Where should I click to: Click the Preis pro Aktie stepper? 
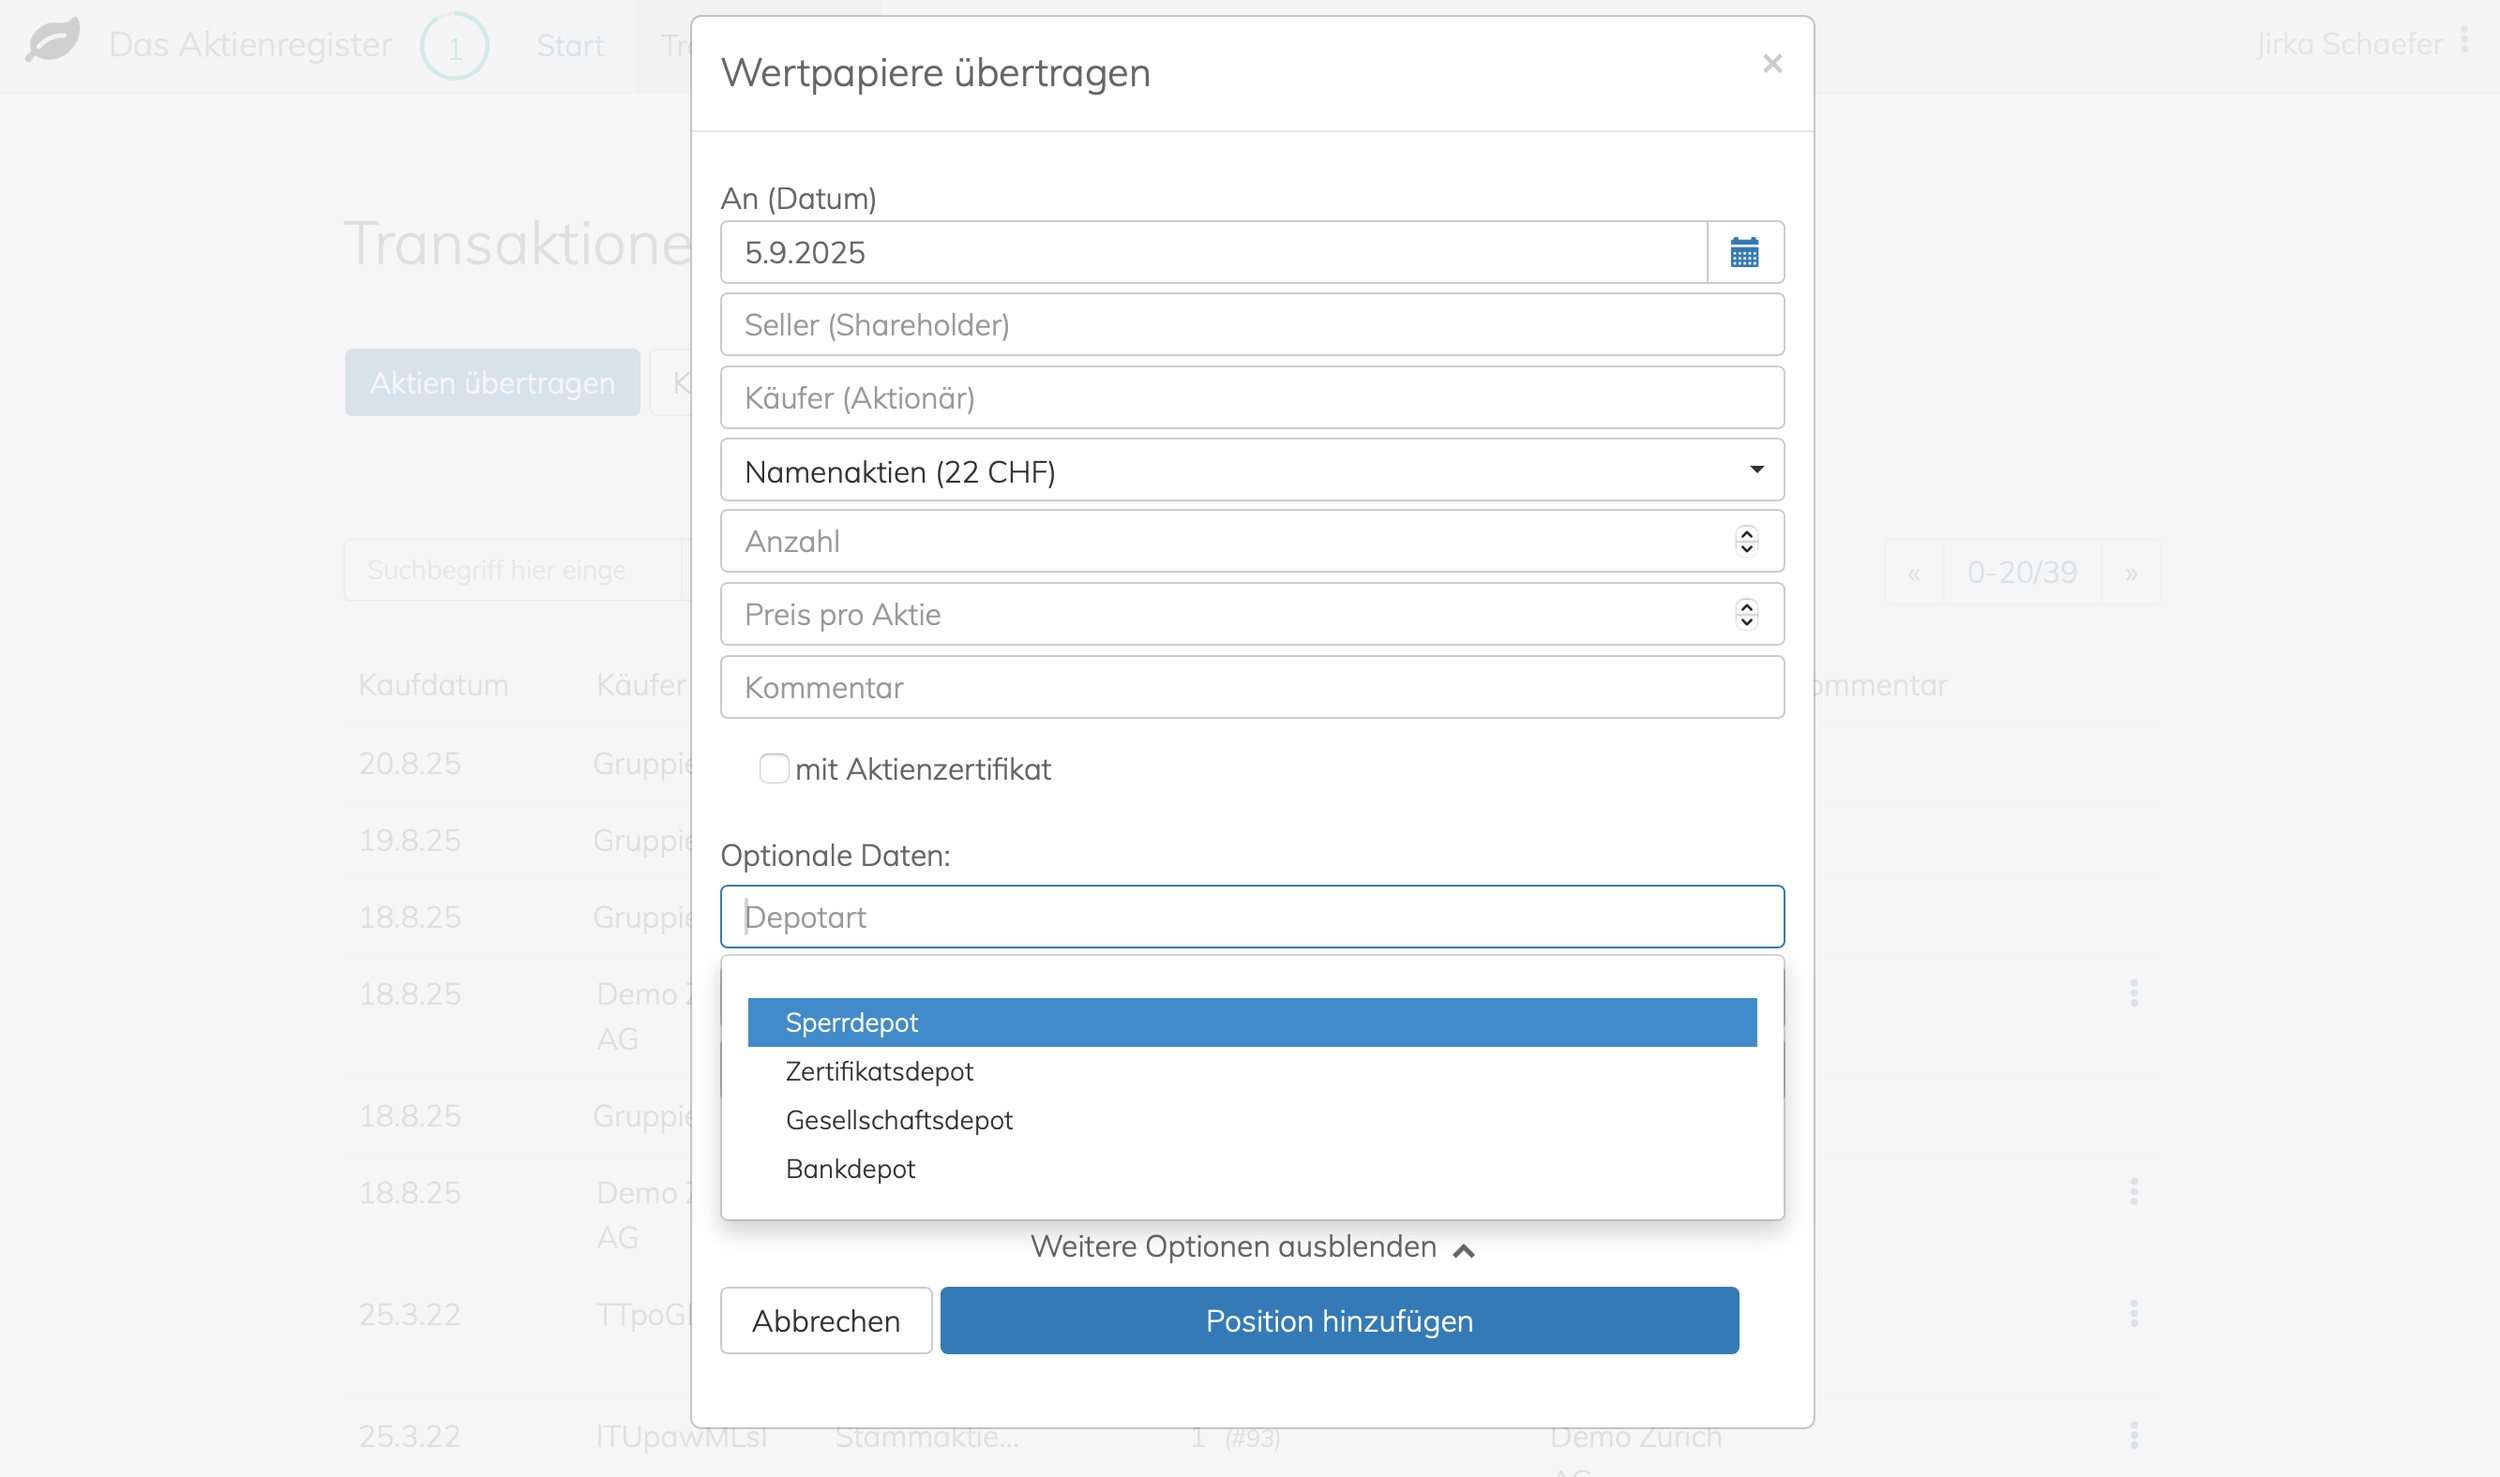(1746, 614)
